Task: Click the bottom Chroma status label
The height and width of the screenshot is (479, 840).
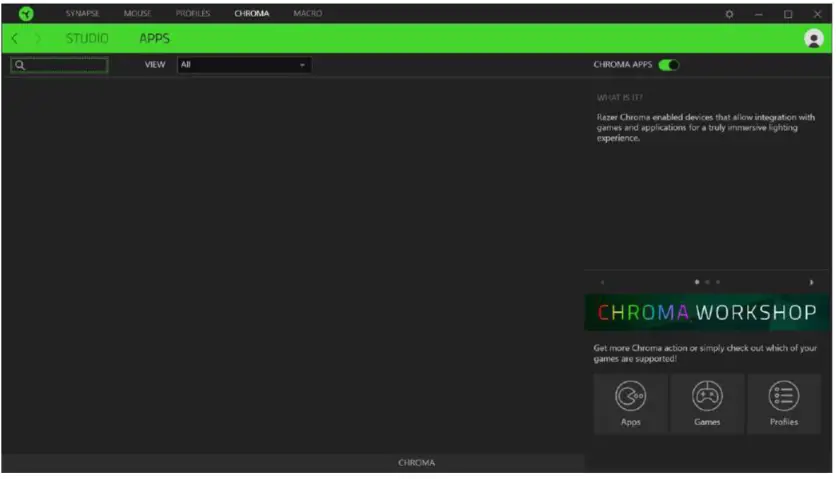Action: (416, 463)
